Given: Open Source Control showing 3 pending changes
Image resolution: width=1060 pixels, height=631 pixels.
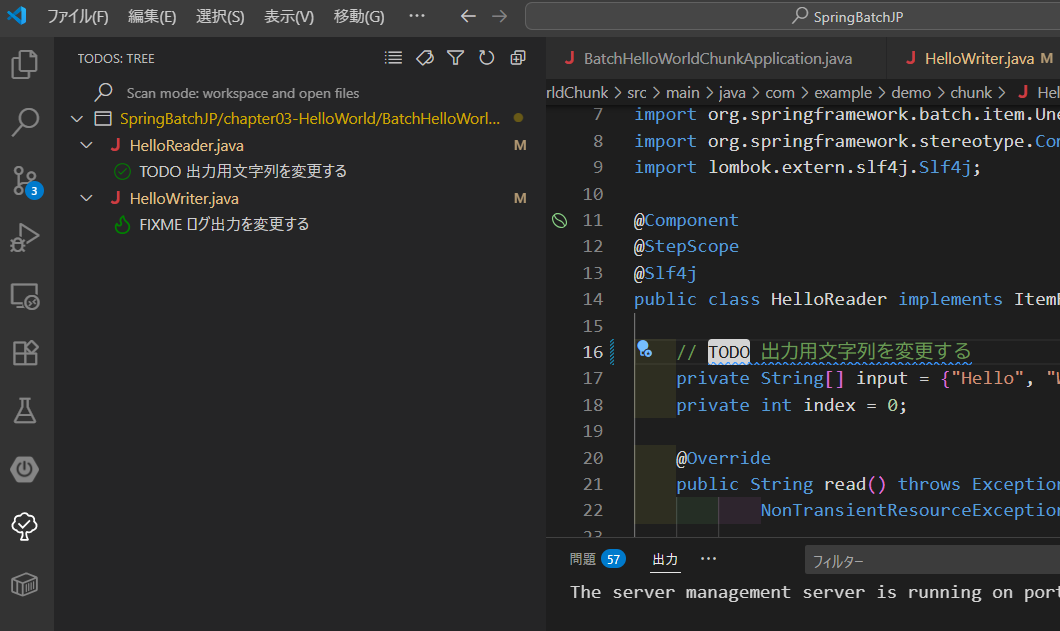Looking at the screenshot, I should coord(25,180).
